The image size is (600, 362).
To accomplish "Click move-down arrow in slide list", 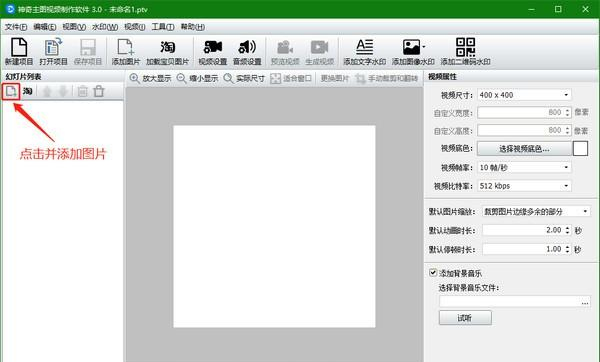I will click(63, 91).
